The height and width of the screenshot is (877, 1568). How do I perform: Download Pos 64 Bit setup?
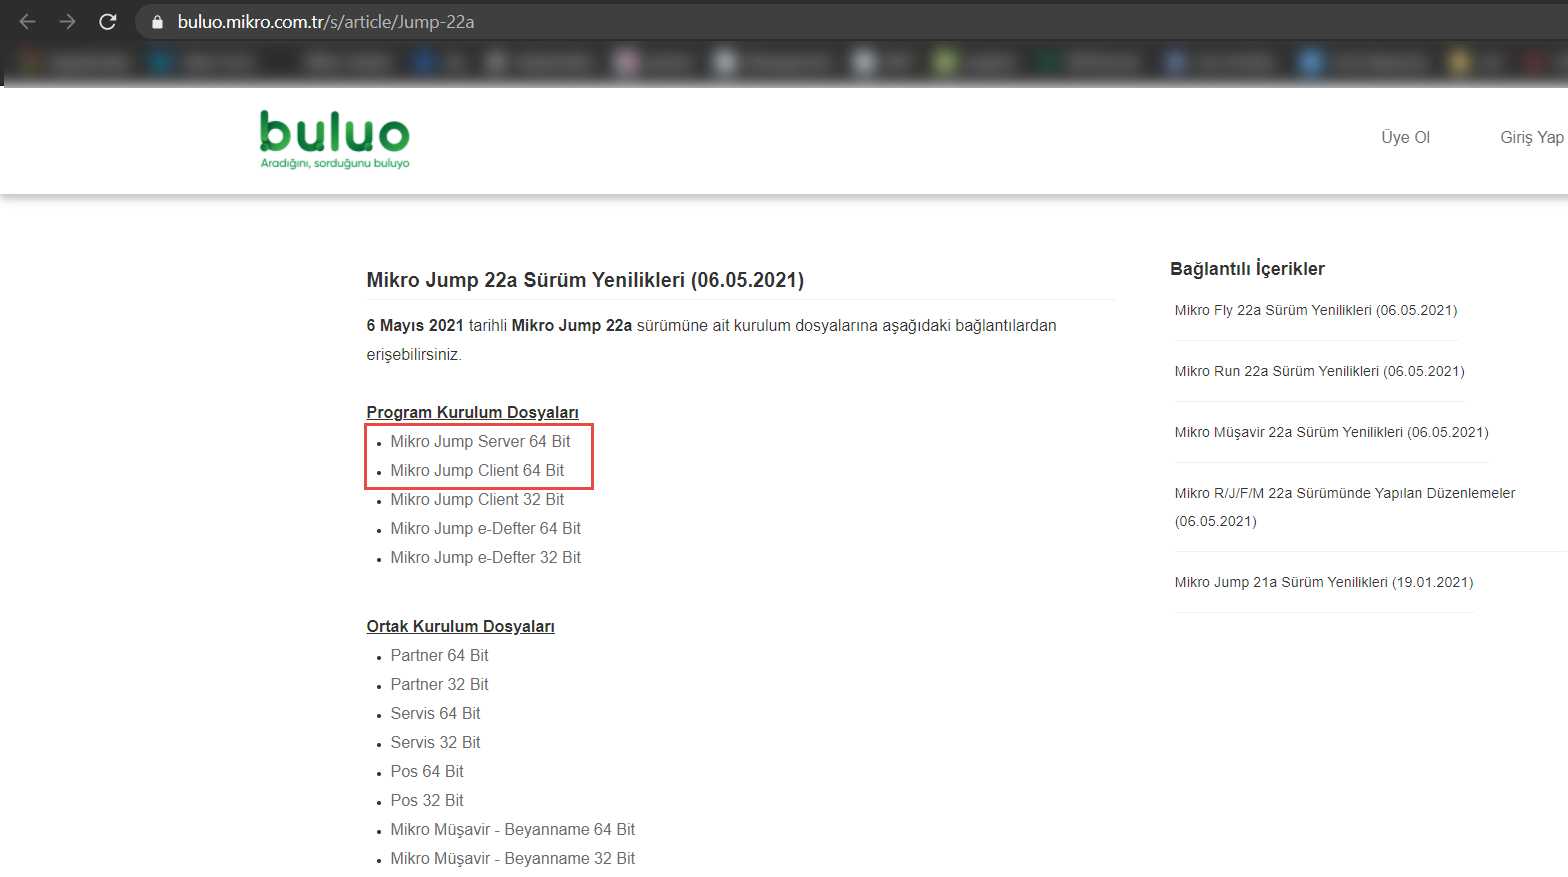point(427,771)
